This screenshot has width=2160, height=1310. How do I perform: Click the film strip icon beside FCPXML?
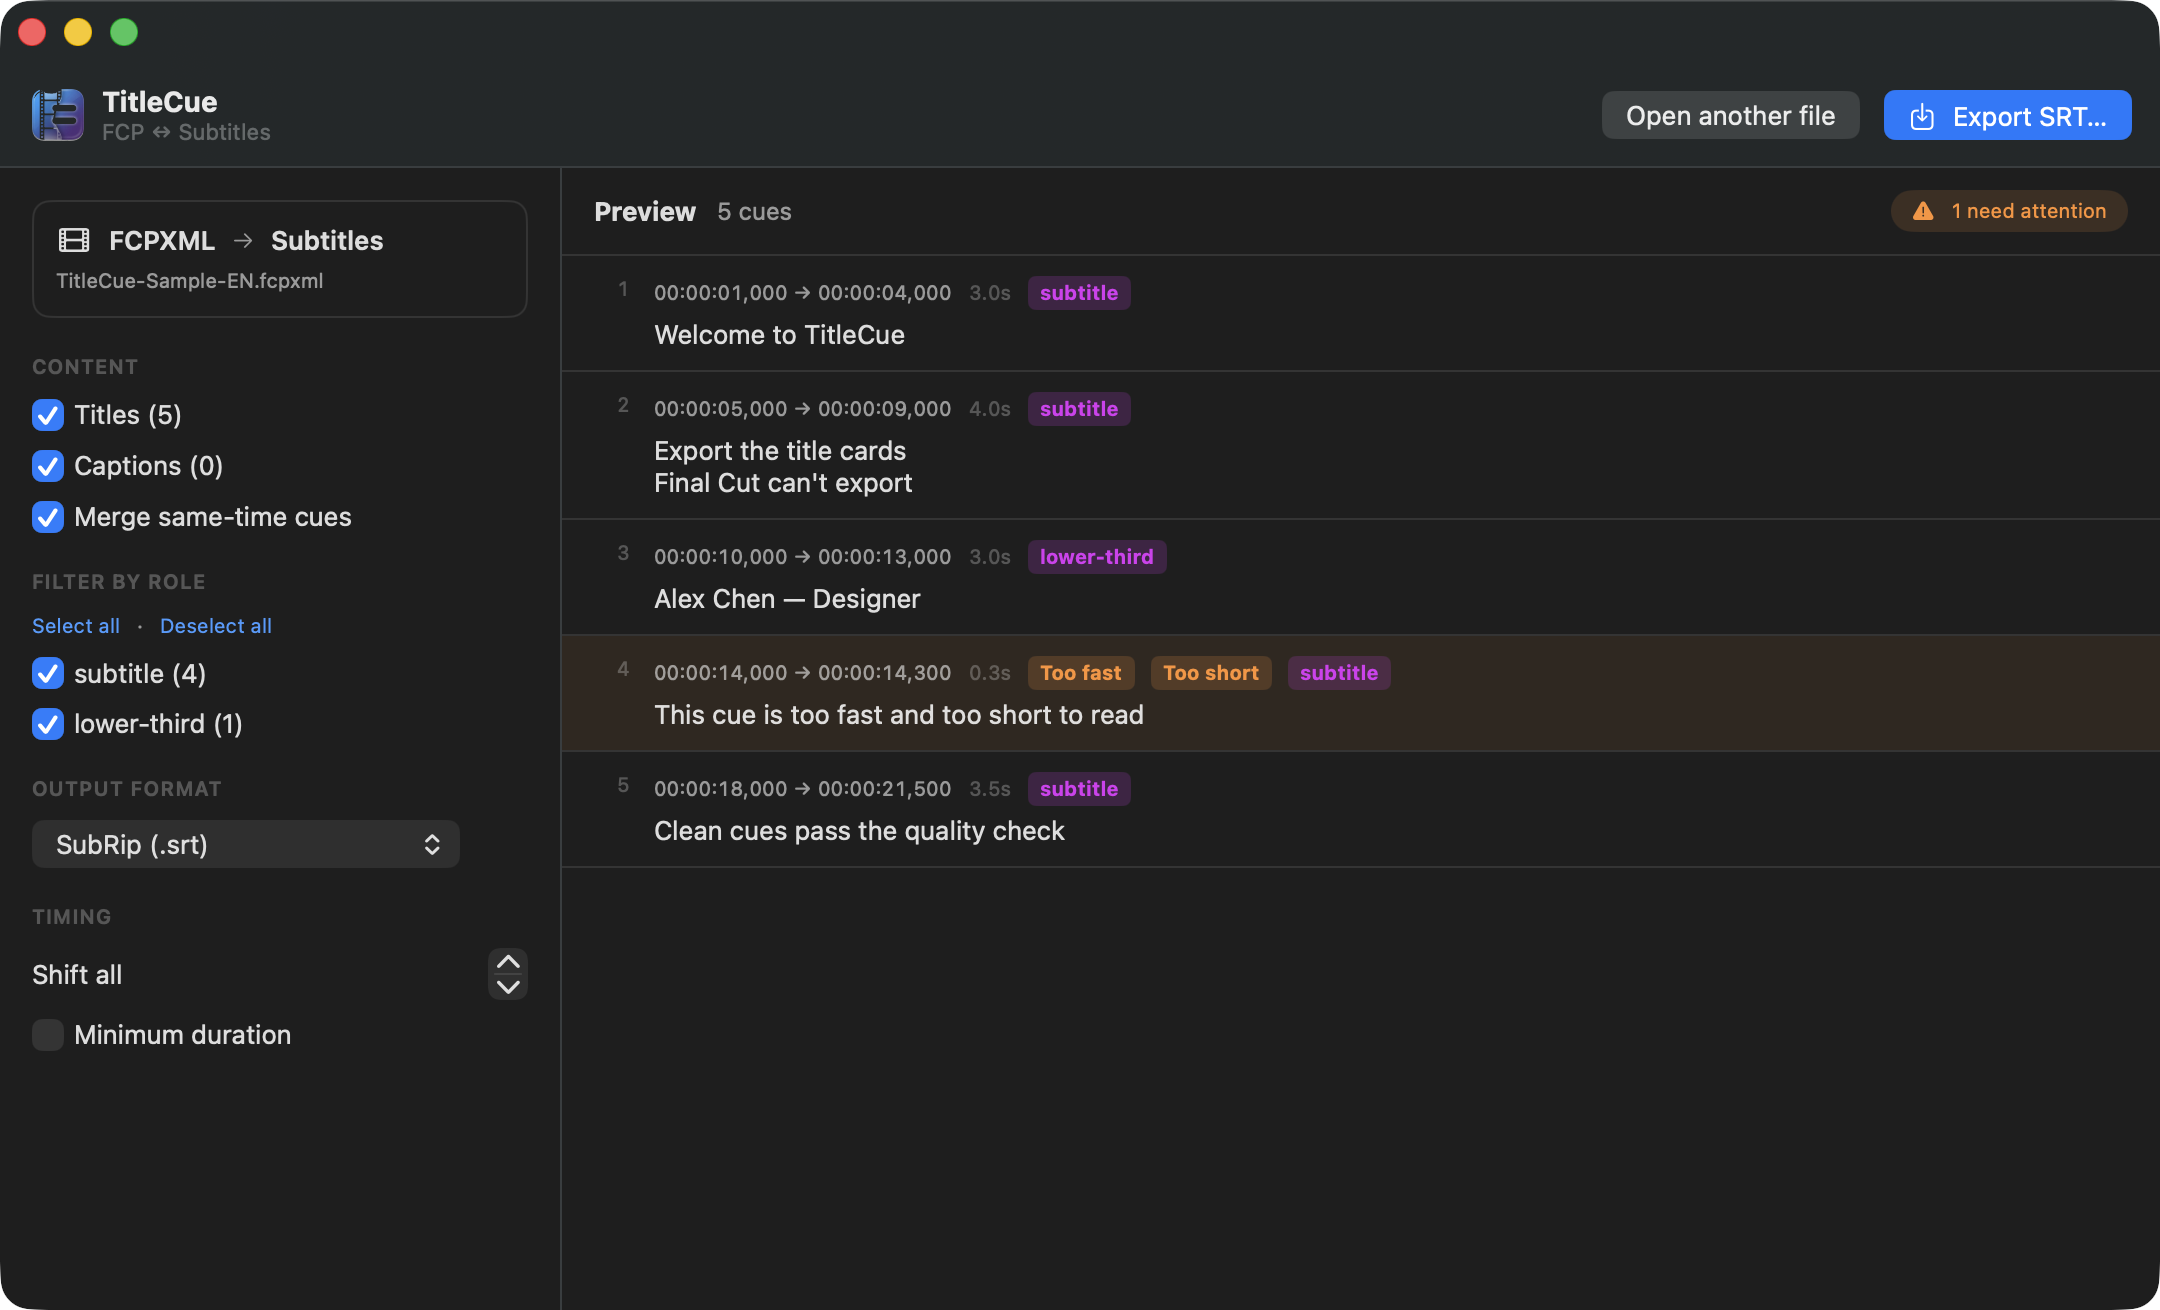click(x=74, y=240)
